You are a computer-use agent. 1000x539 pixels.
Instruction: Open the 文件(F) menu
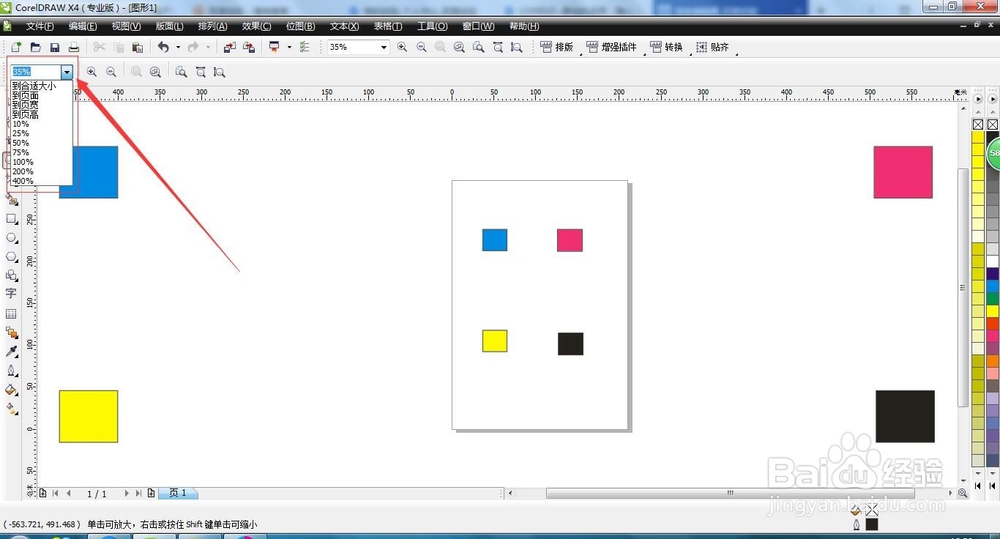tap(40, 26)
